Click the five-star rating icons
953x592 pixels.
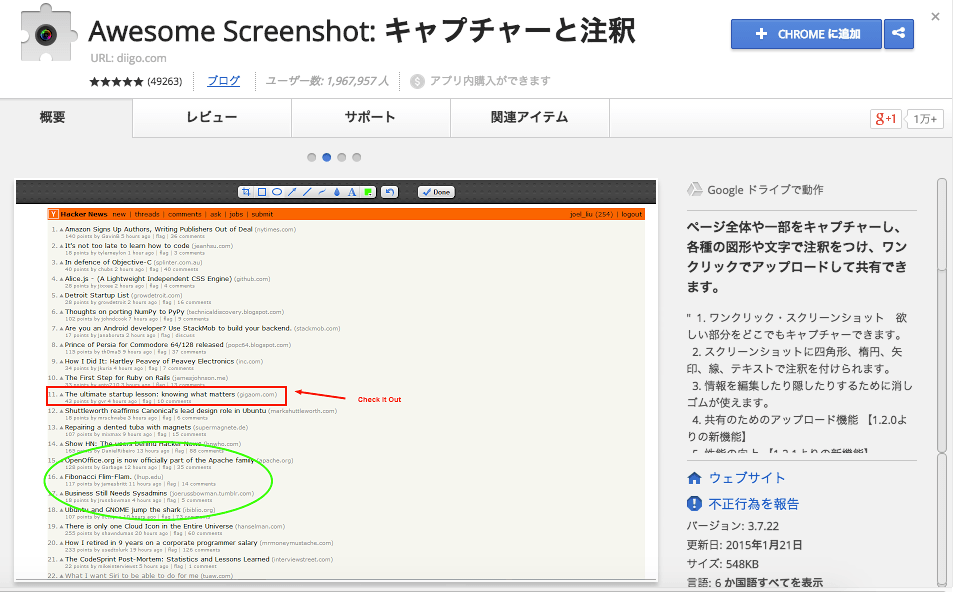coord(116,81)
